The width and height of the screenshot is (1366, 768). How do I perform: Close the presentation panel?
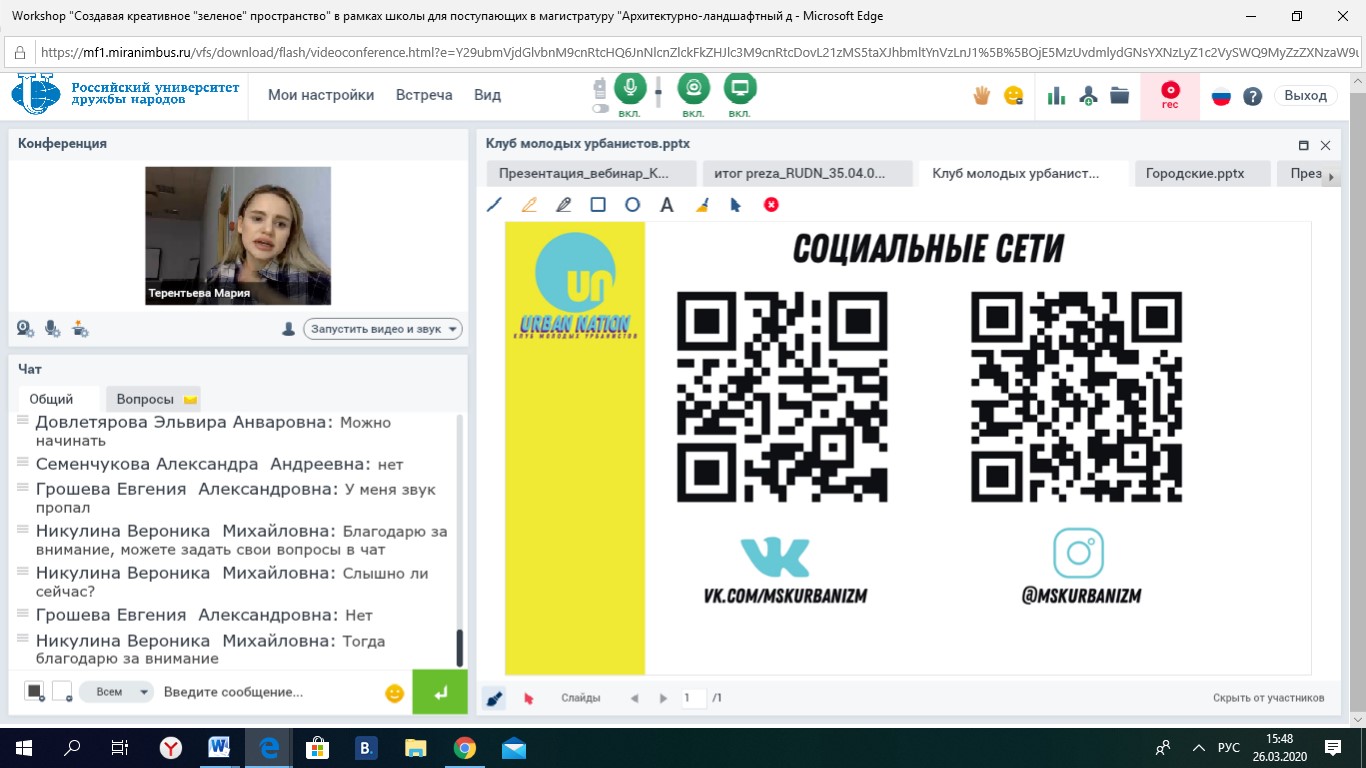coord(1326,145)
